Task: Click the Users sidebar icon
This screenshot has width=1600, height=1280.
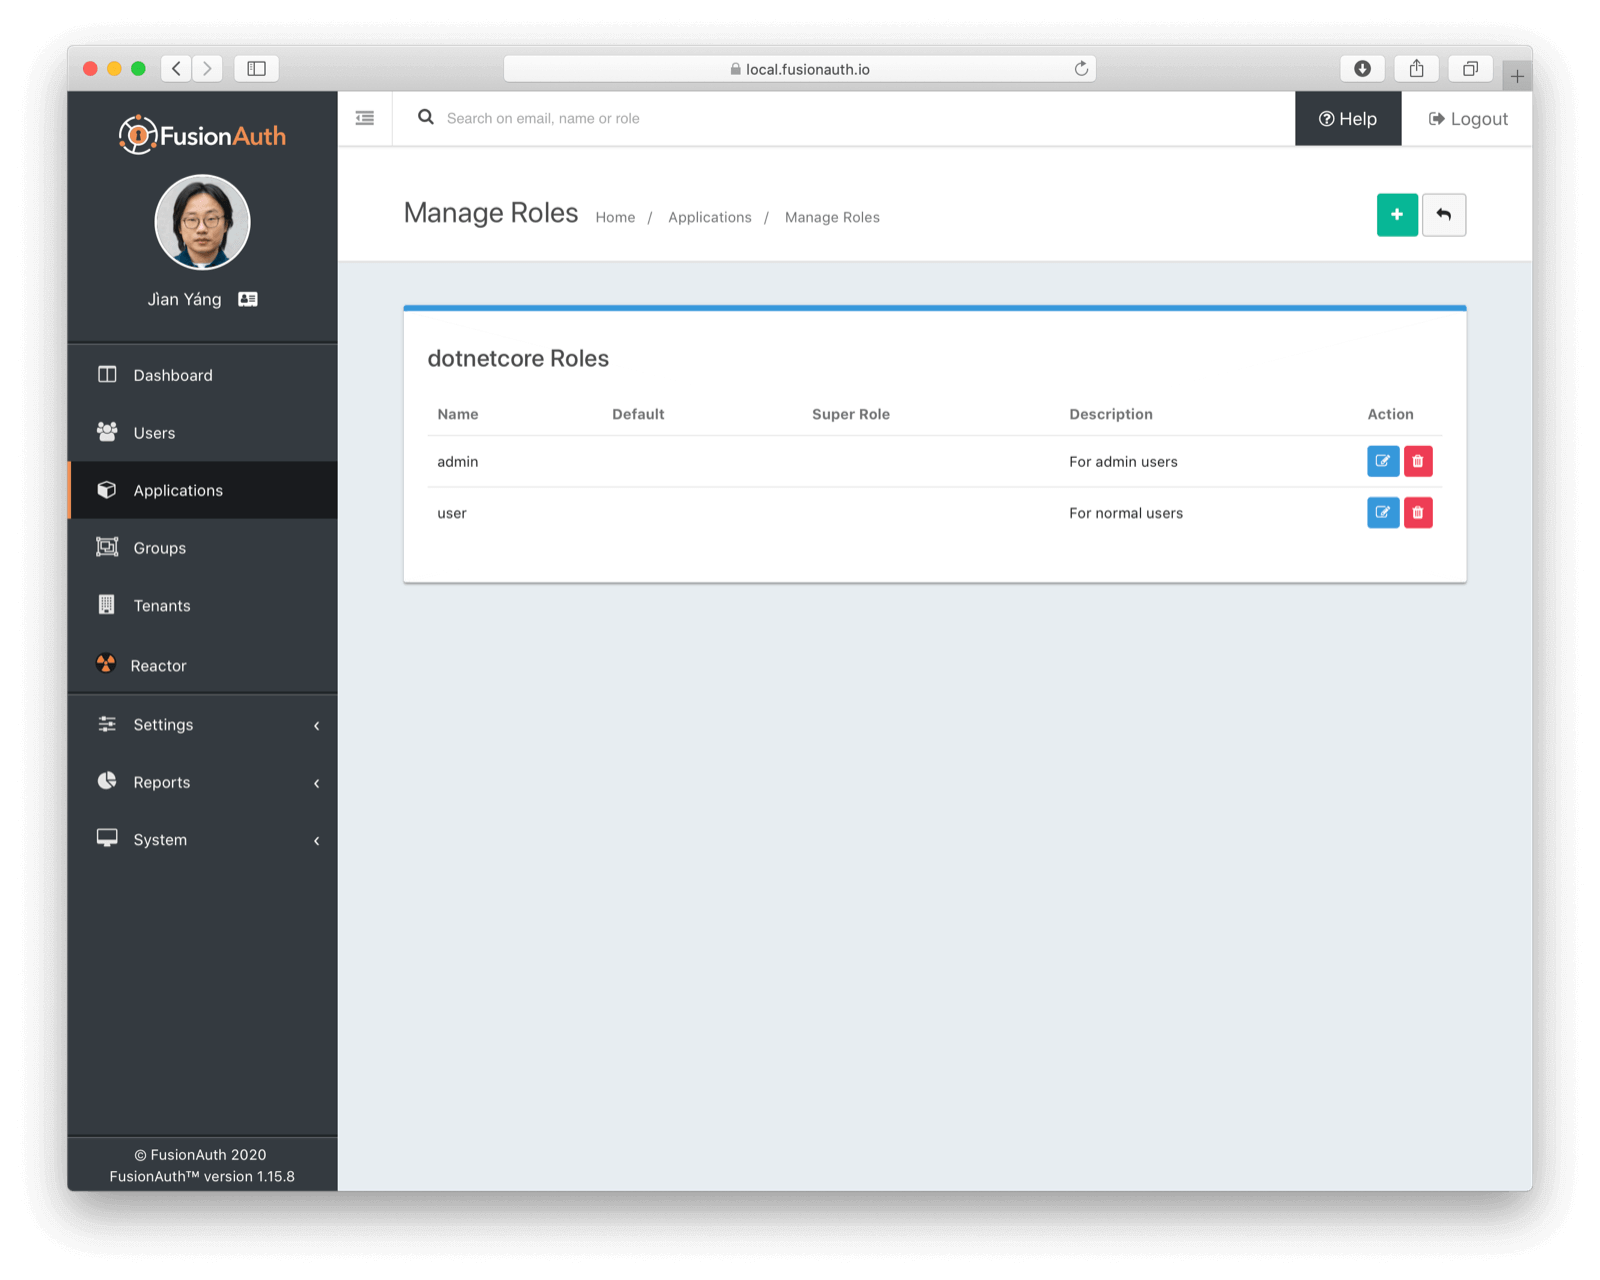Action: (107, 432)
